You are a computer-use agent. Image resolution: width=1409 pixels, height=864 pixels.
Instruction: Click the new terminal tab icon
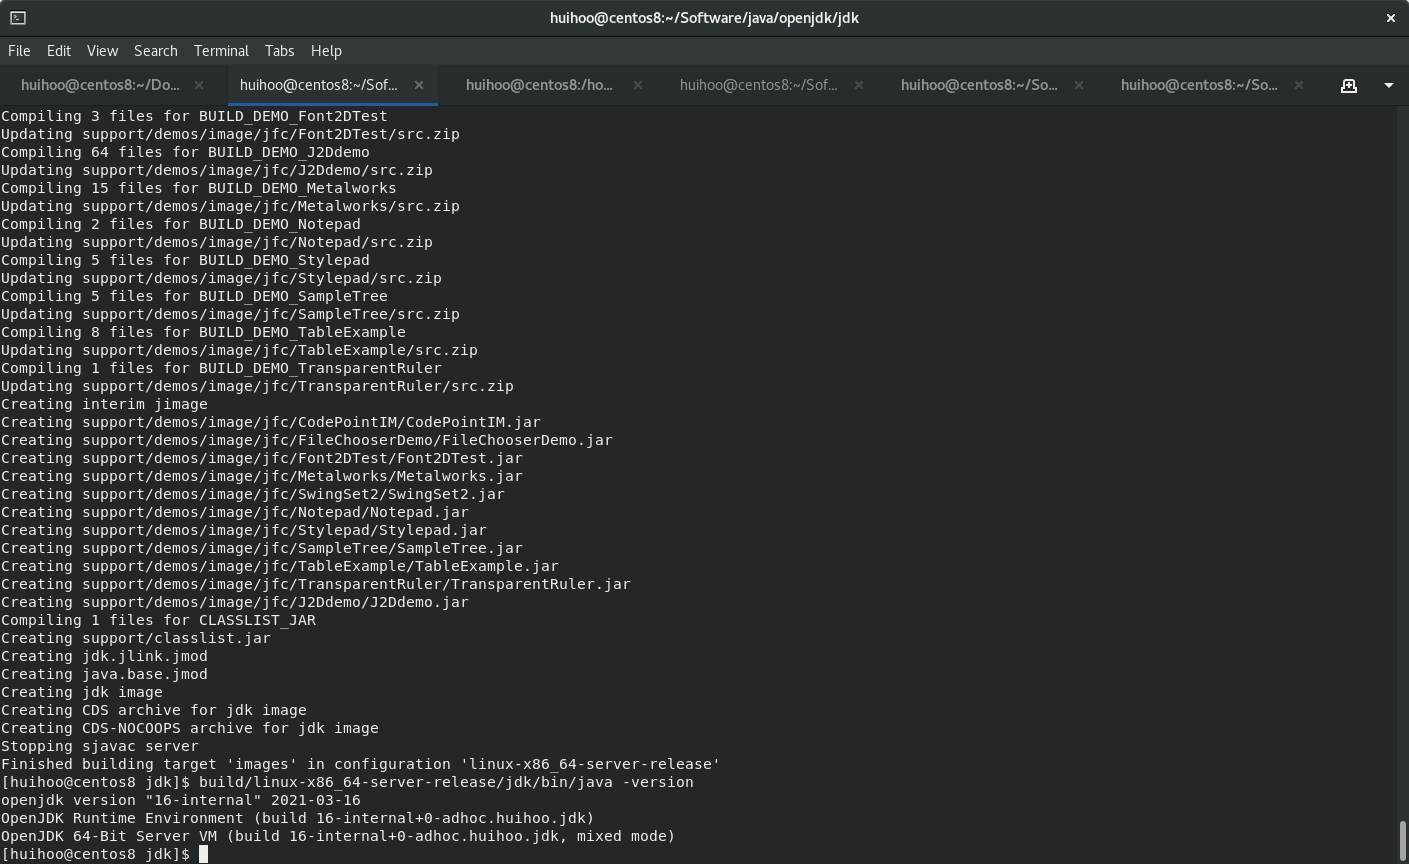pyautogui.click(x=1348, y=85)
